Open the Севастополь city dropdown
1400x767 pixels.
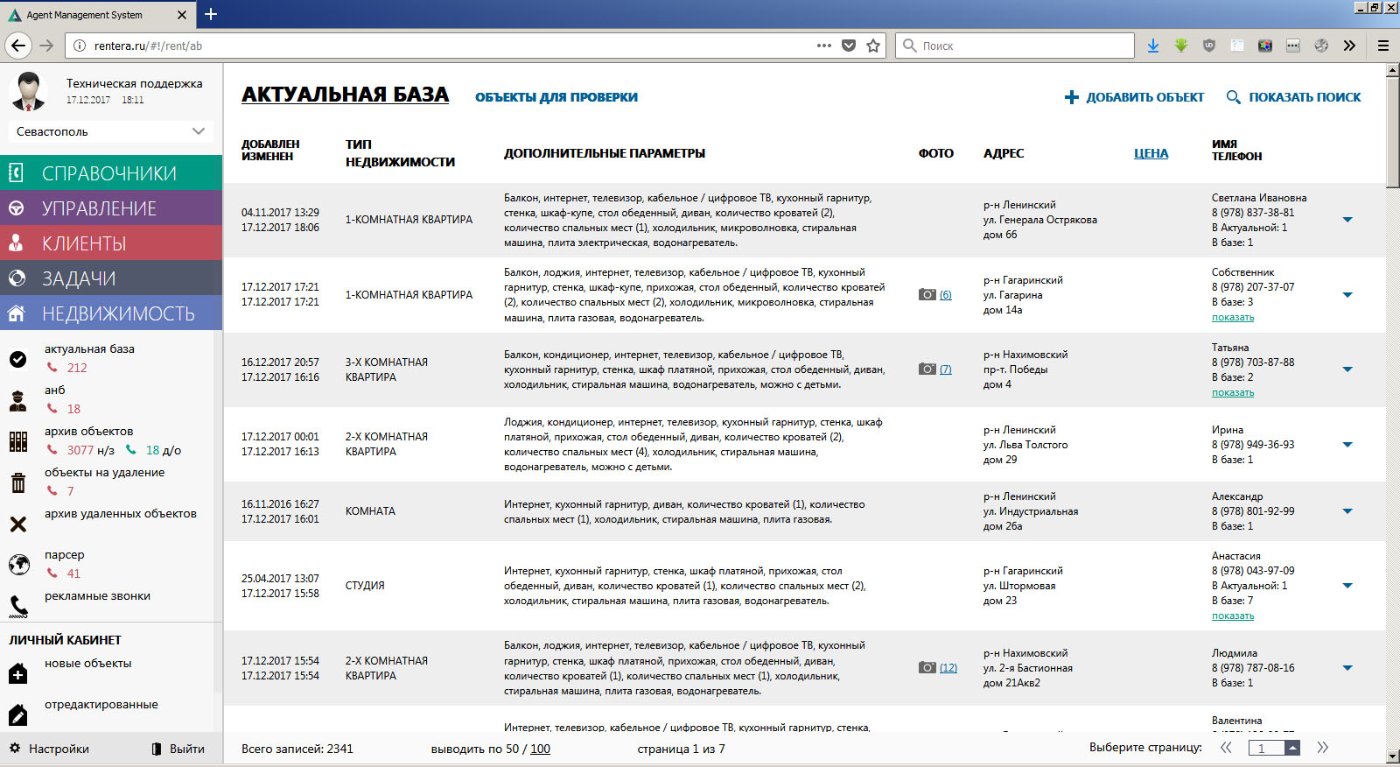point(111,131)
